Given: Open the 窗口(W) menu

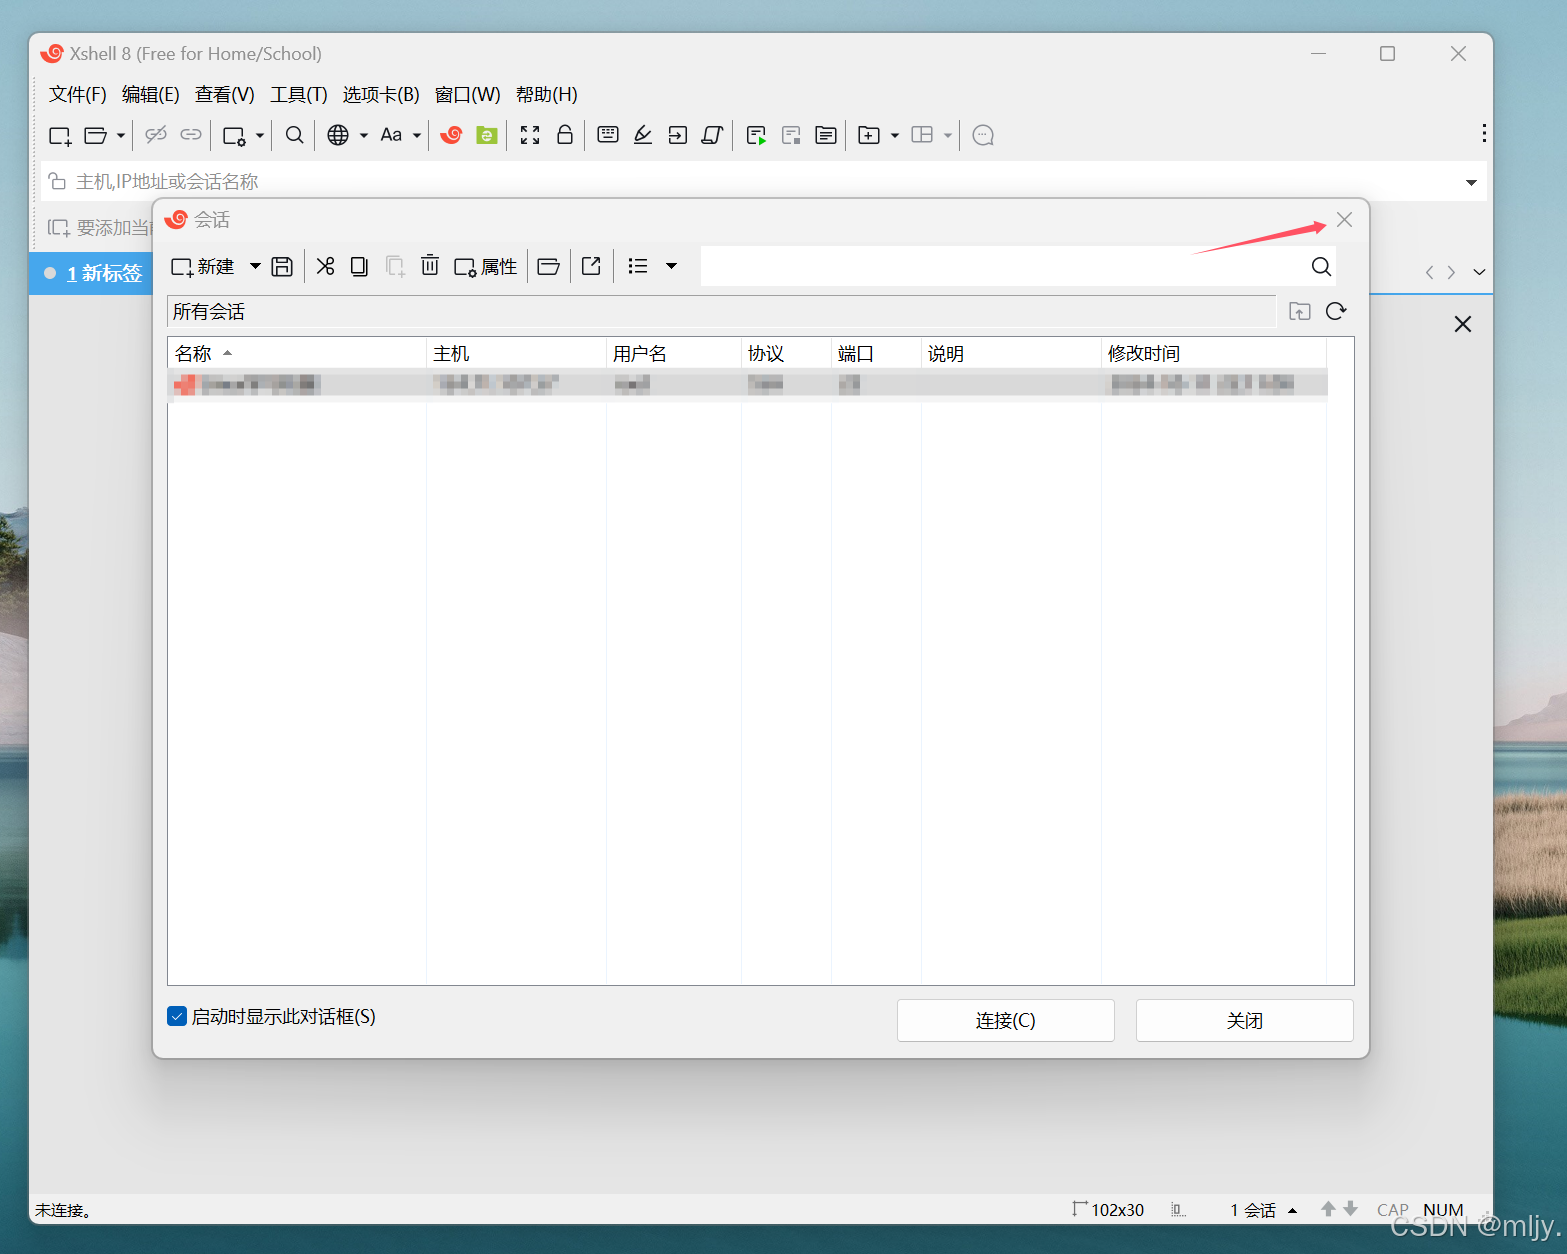Looking at the screenshot, I should 468,94.
